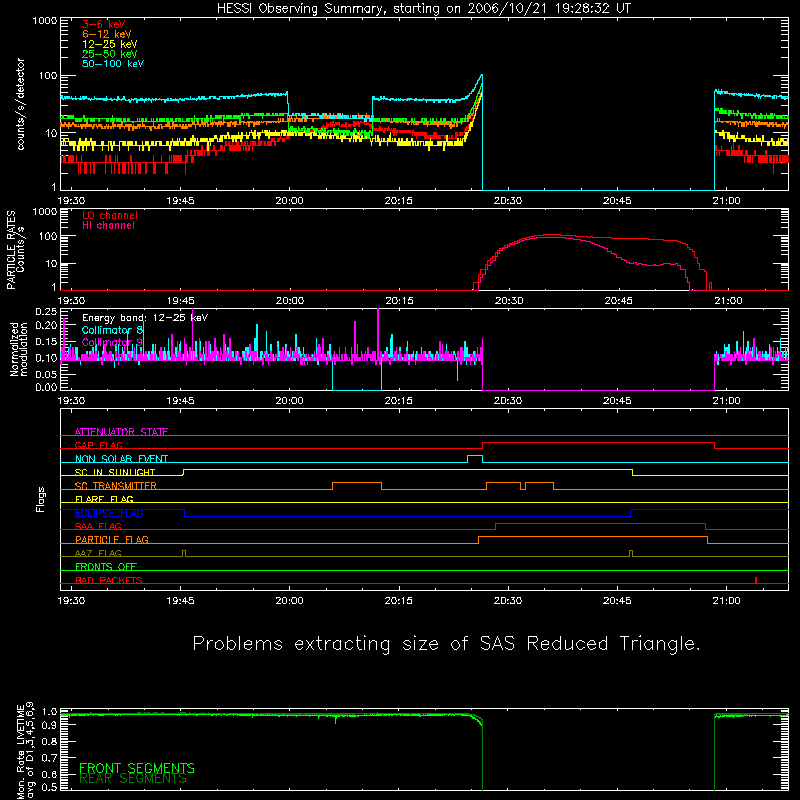
Task: Click the REAR SEGMENTS legend label
Action: (133, 779)
